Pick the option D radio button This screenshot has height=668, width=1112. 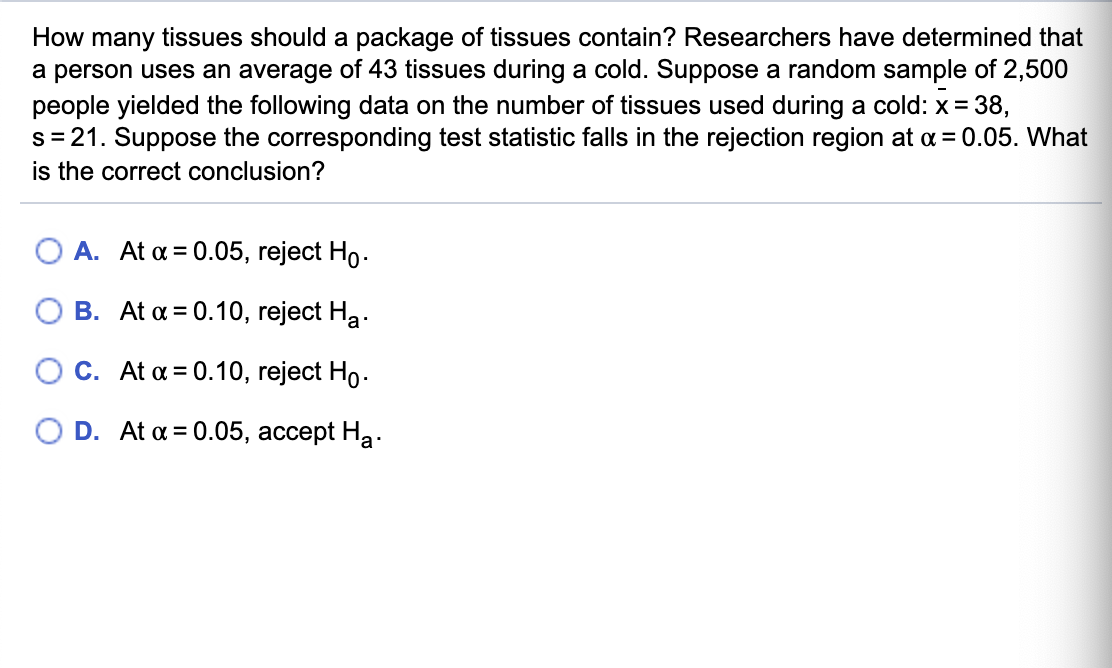pos(51,431)
